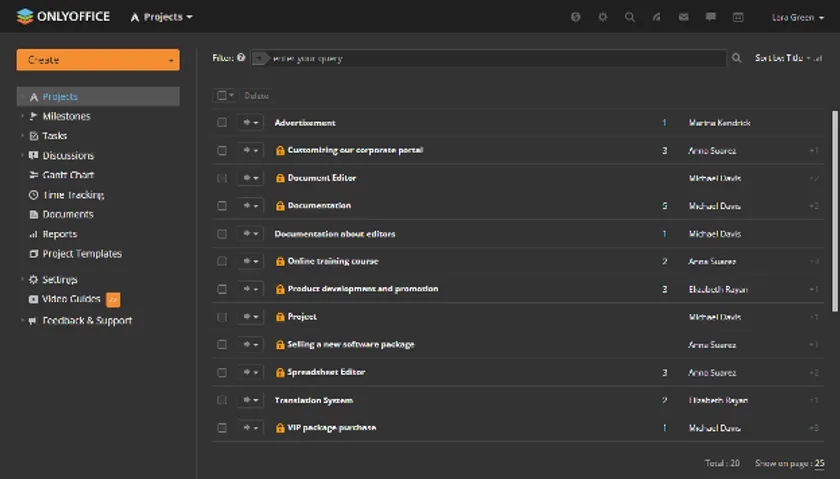This screenshot has width=840, height=479.
Task: Click the filter help question mark icon
Action: tap(241, 58)
